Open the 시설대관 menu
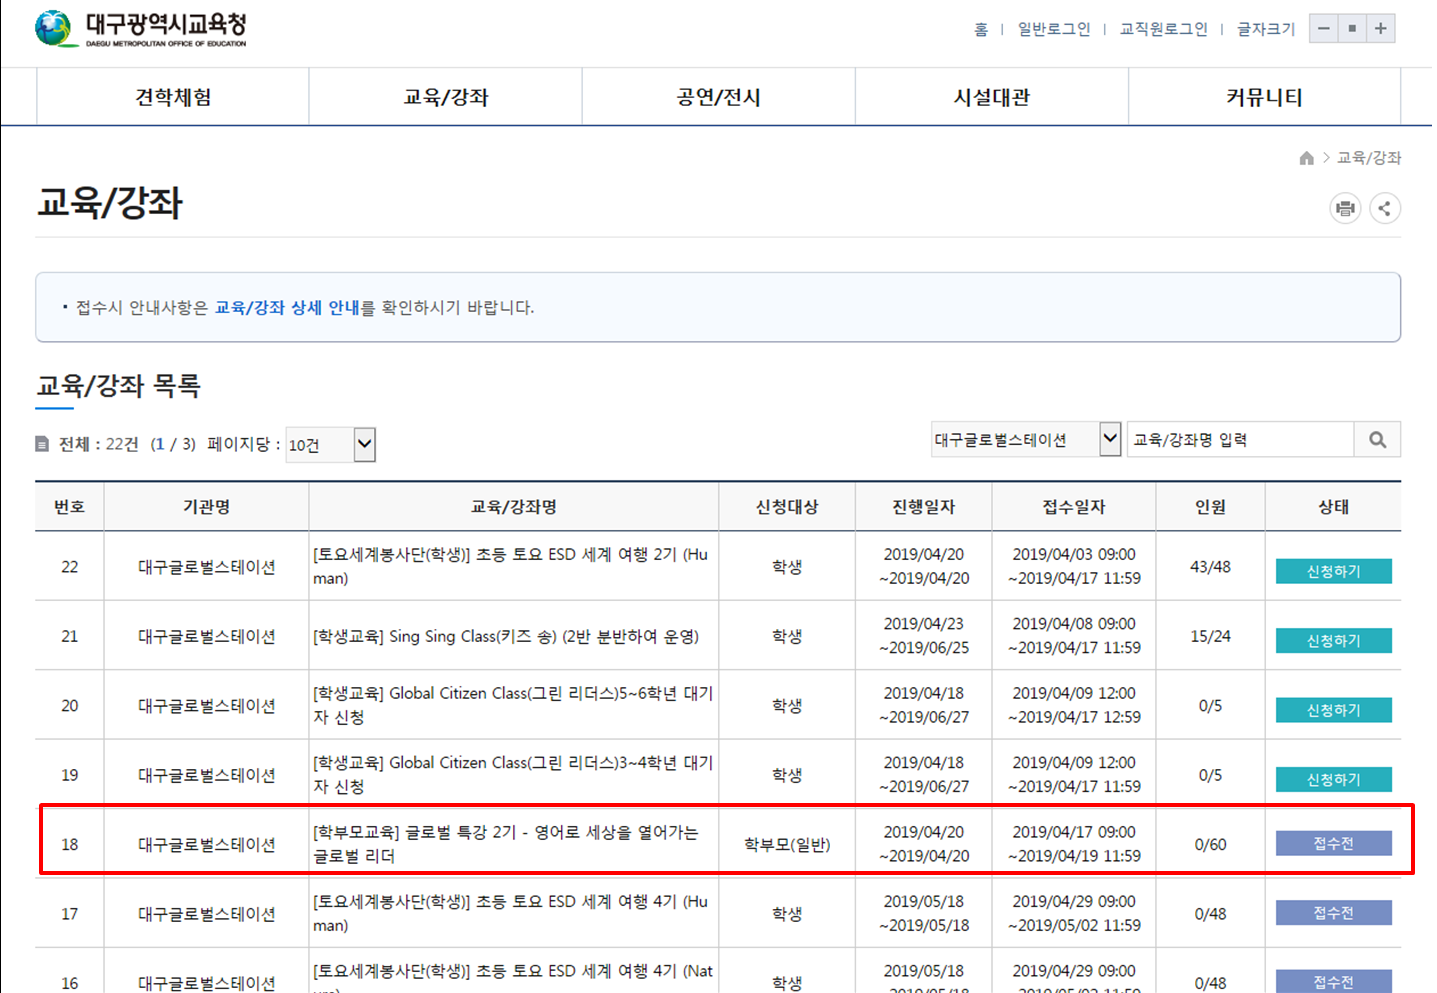Screen dimensions: 1437x993 tap(991, 97)
